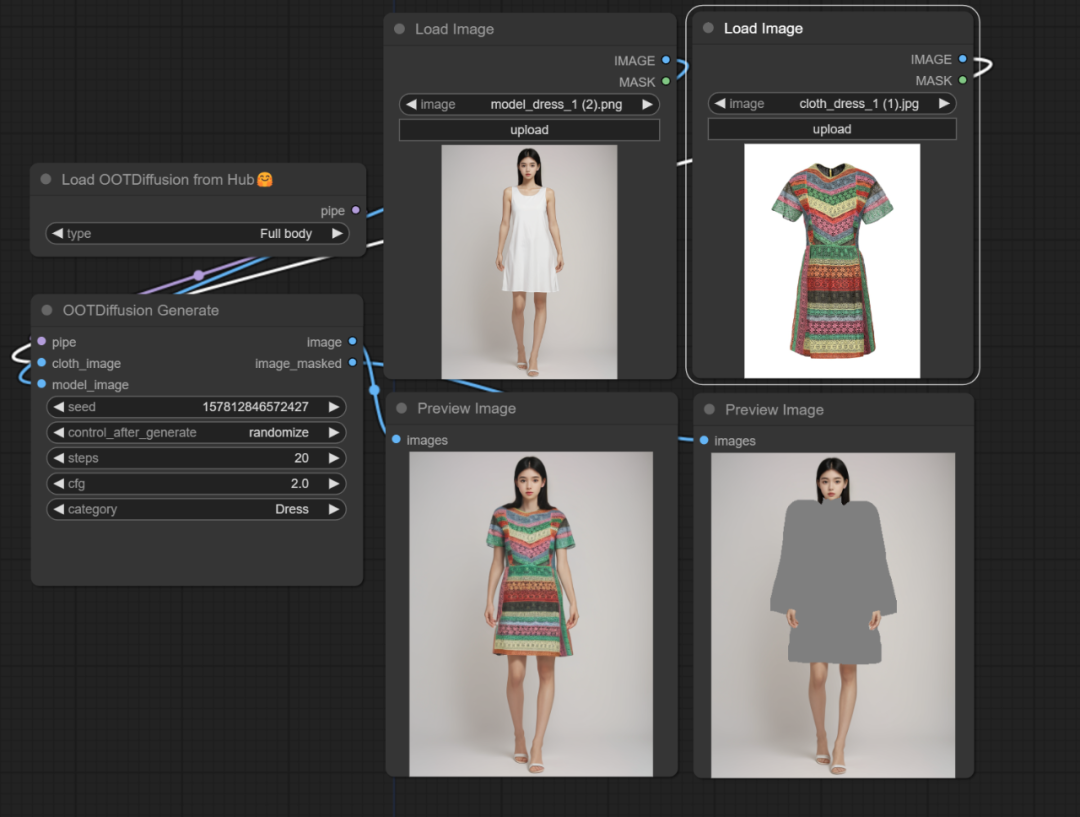Select next image after cloth_dress_1 (1).jpg
1080x817 pixels.
coord(944,103)
